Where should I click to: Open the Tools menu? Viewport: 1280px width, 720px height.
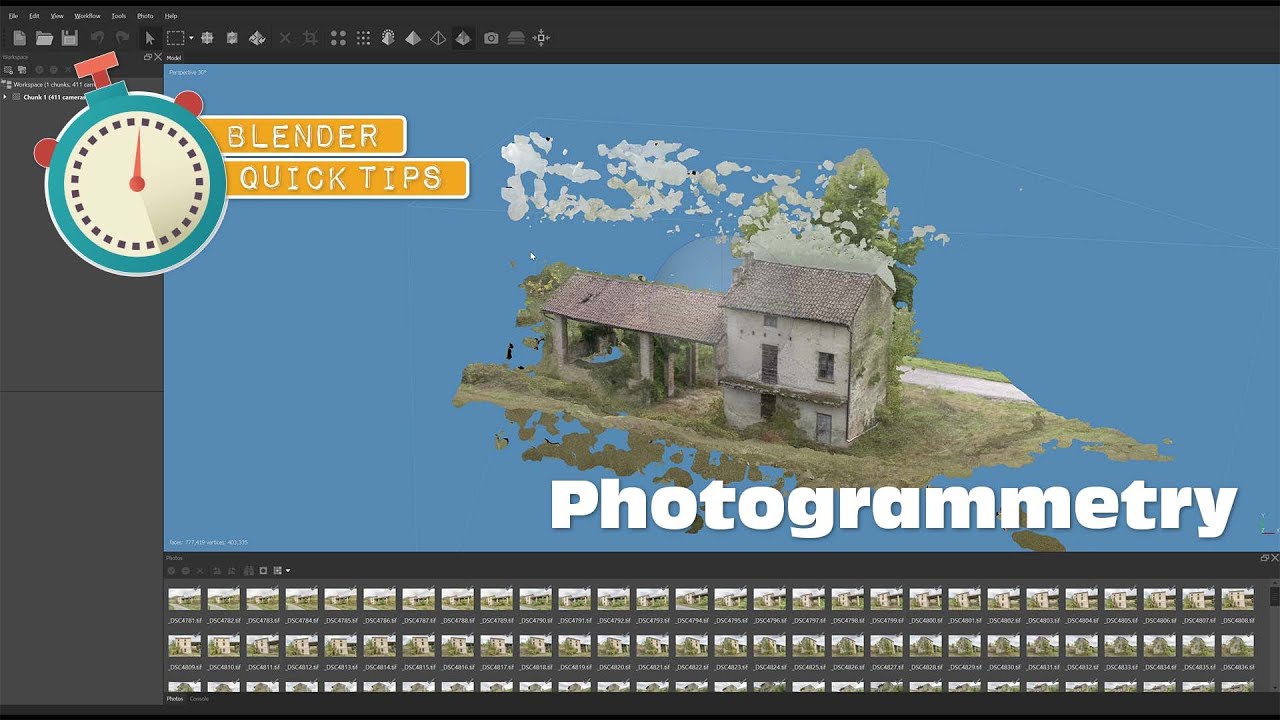[x=119, y=16]
